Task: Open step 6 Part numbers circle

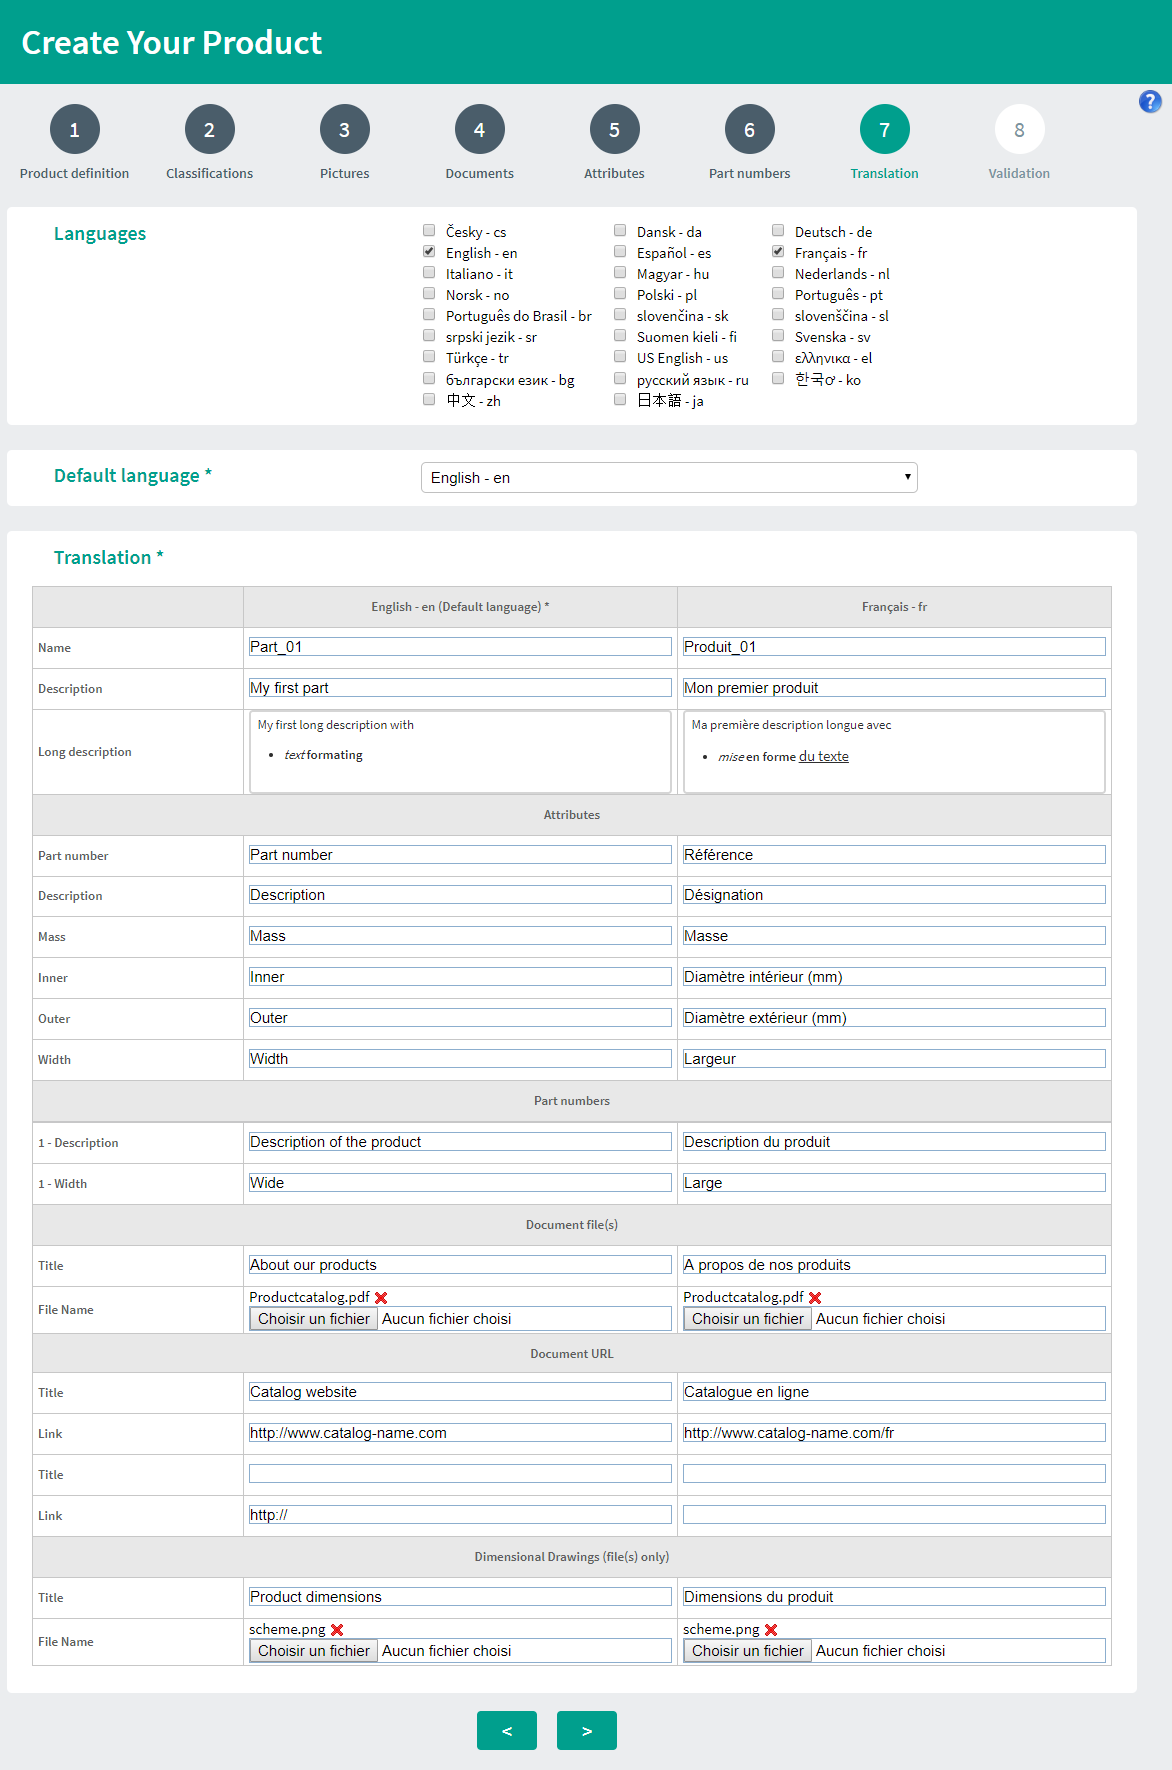Action: pos(749,130)
